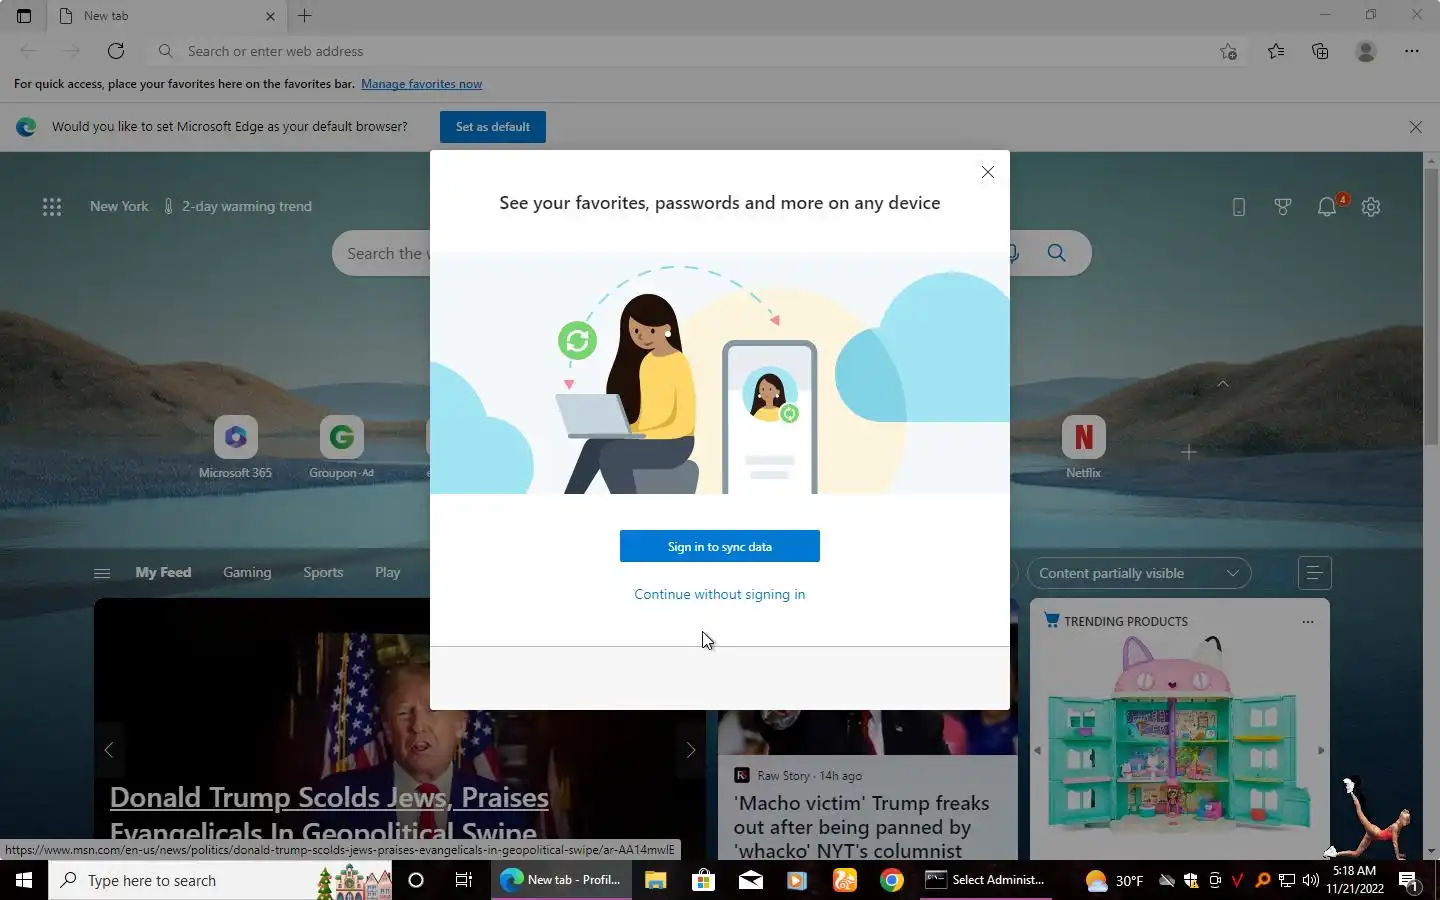Open Groupon quick link tile
Viewport: 1440px width, 900px height.
pyautogui.click(x=341, y=448)
